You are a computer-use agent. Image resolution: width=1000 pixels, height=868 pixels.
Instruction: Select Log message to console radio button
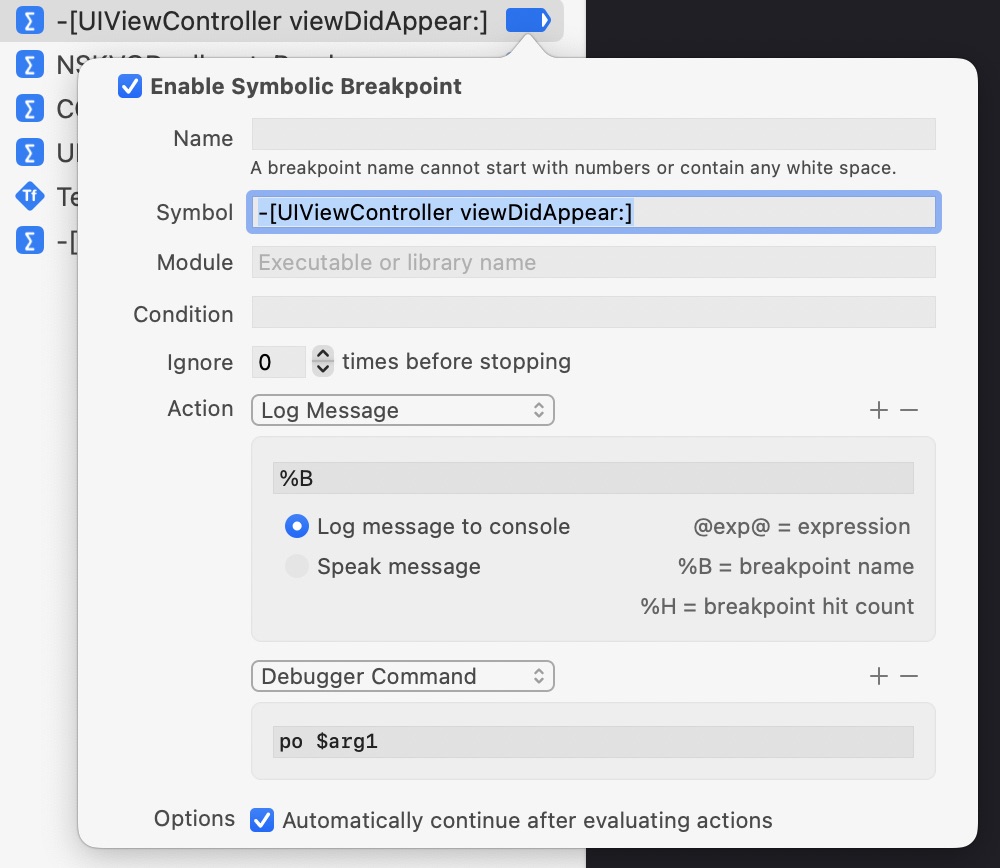click(x=297, y=526)
